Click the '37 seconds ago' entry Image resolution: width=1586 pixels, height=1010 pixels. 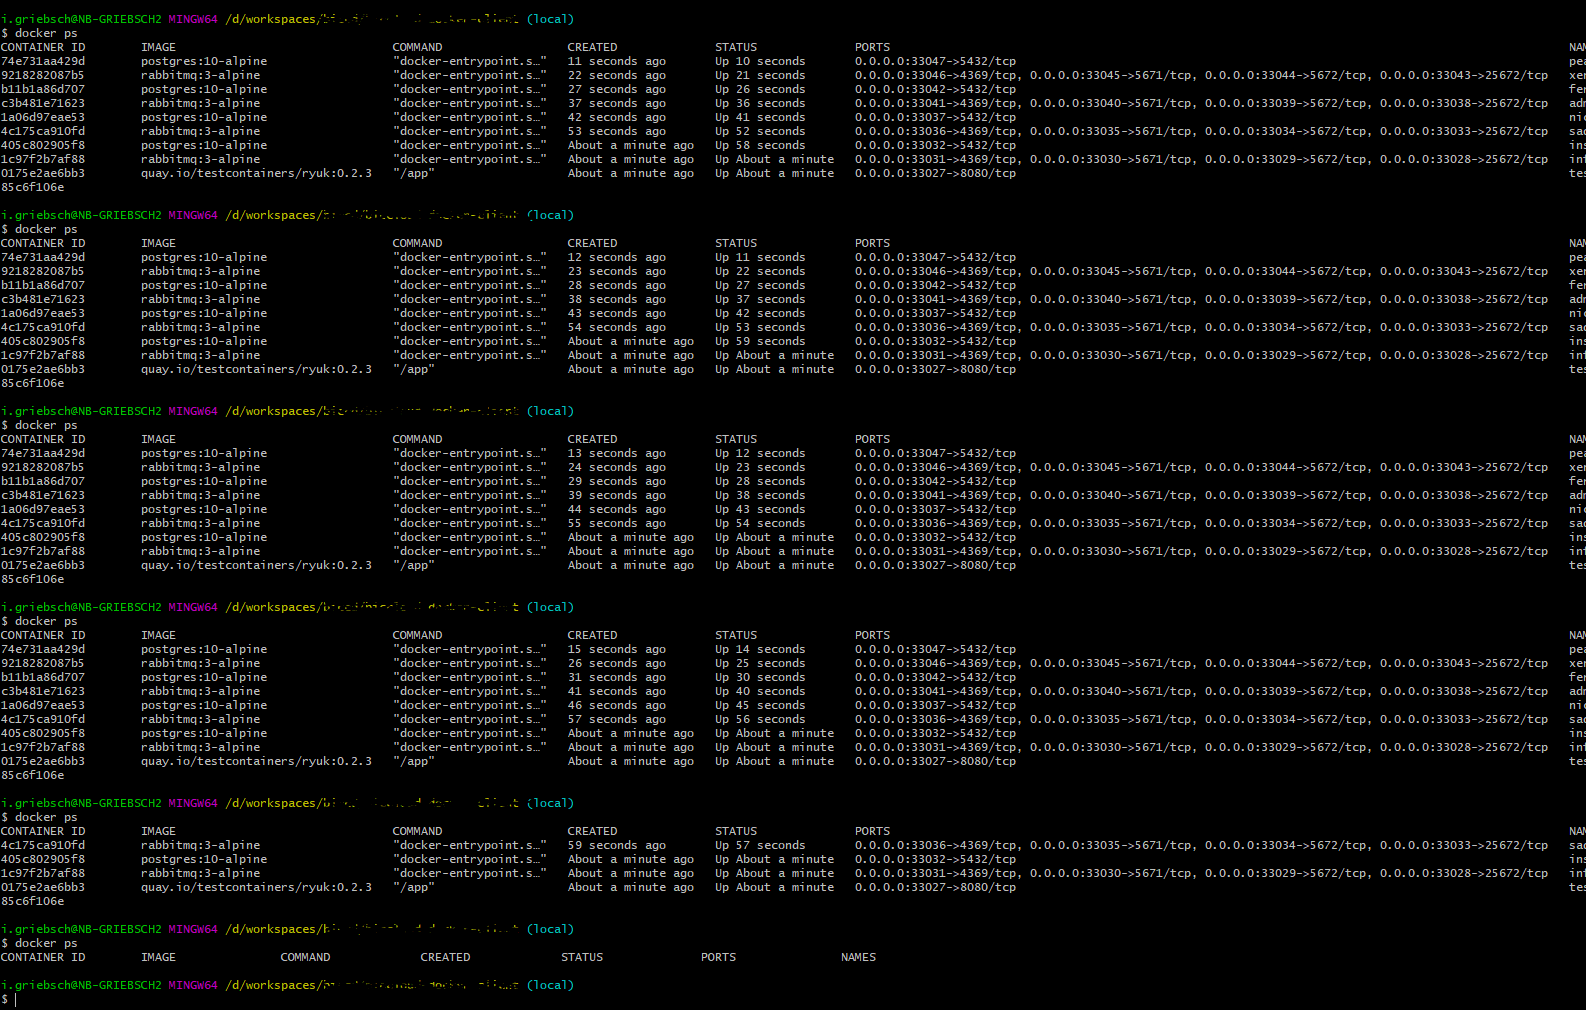pyautogui.click(x=617, y=103)
